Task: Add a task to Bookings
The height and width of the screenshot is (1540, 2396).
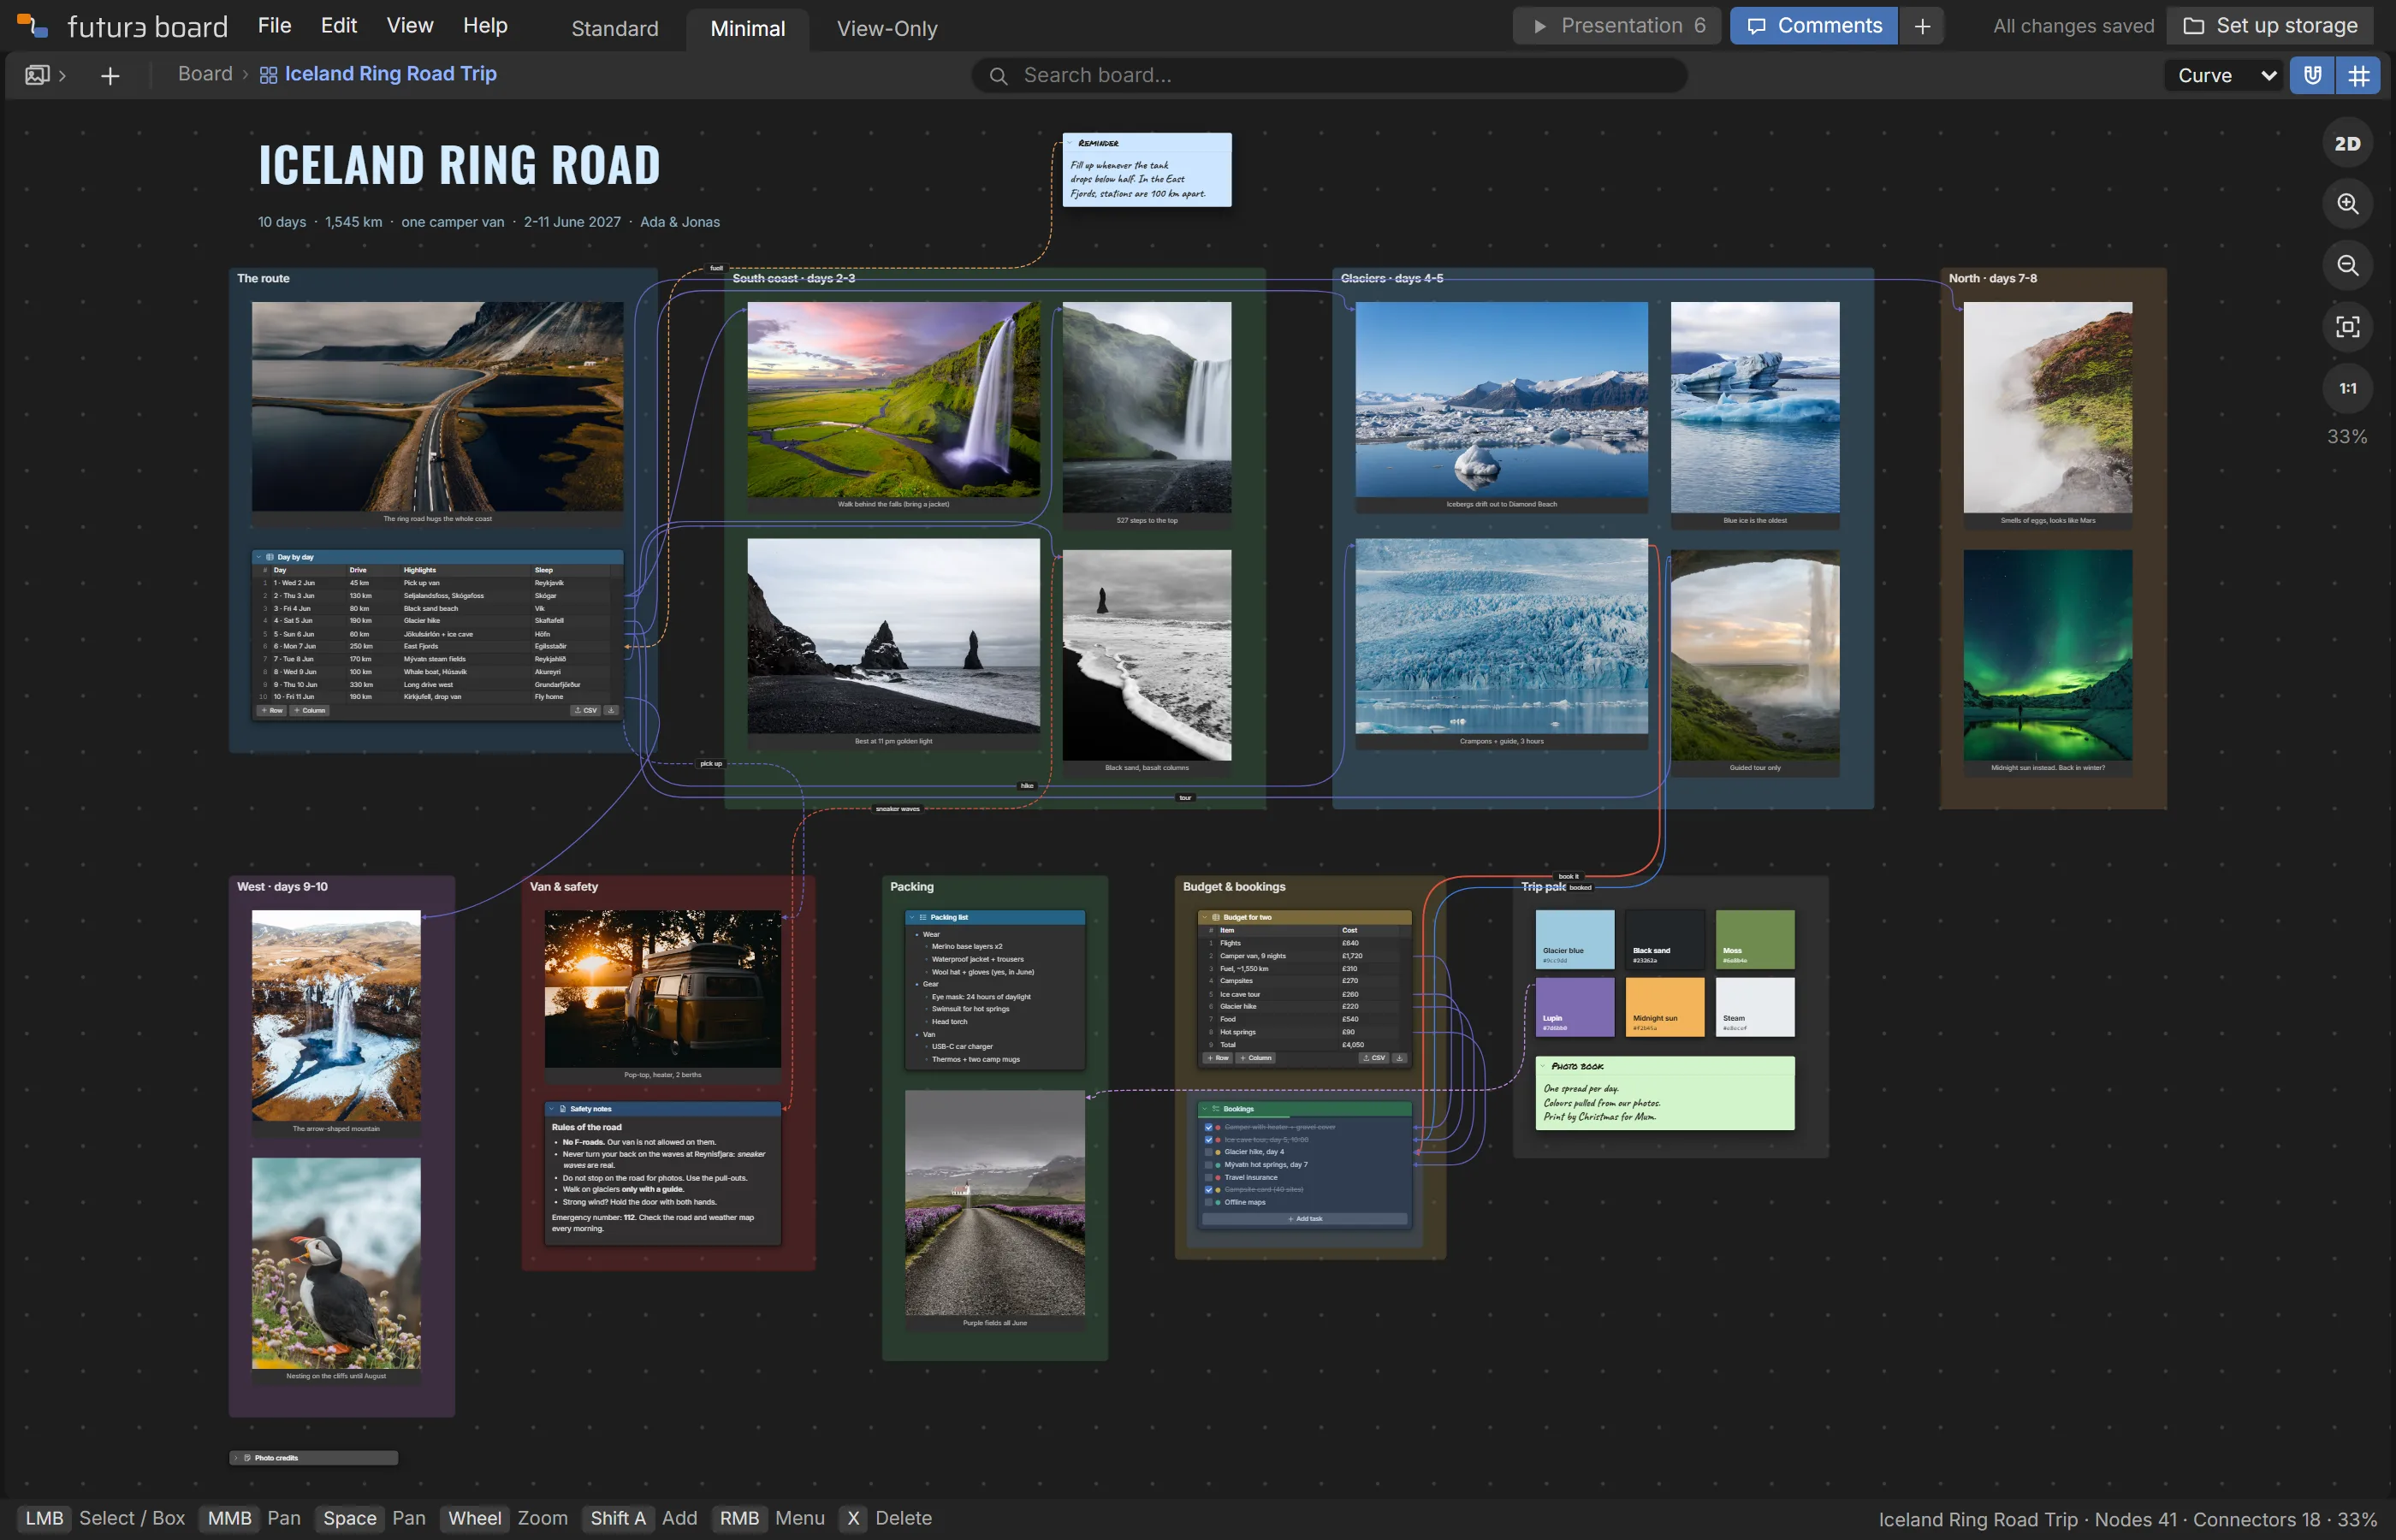Action: (x=1305, y=1219)
